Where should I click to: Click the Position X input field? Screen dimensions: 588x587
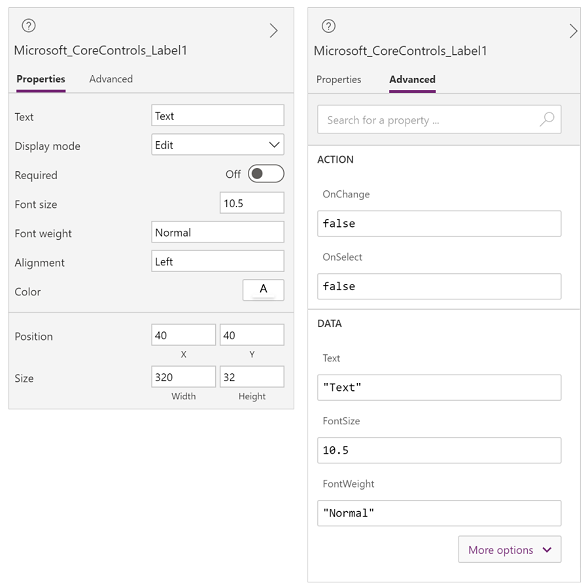pyautogui.click(x=183, y=335)
